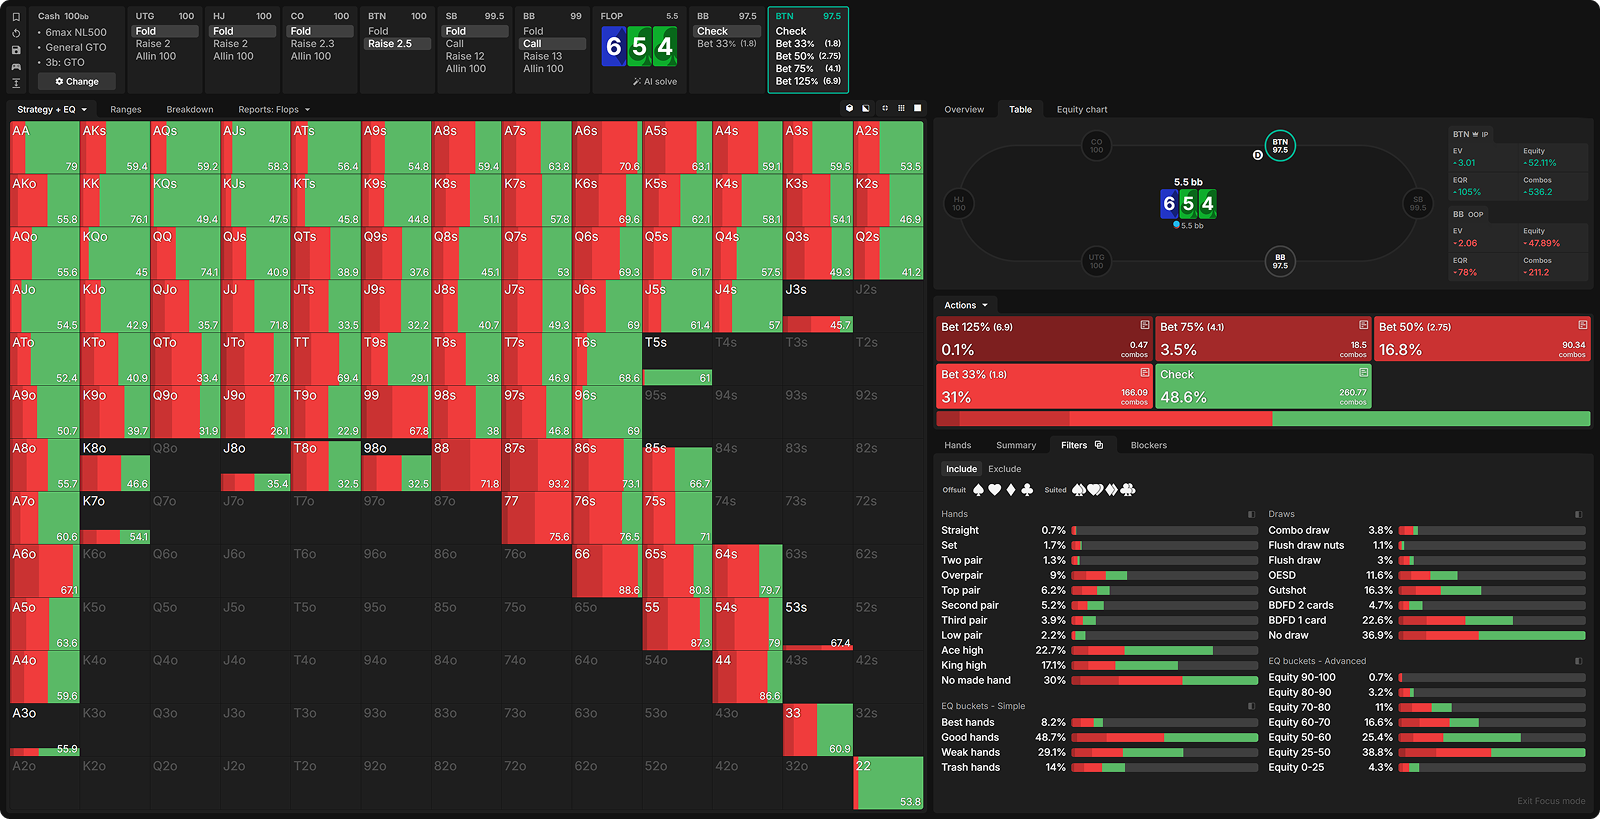Toggle the Hands section layout icon
Viewport: 1600px width, 819px height.
(1251, 514)
